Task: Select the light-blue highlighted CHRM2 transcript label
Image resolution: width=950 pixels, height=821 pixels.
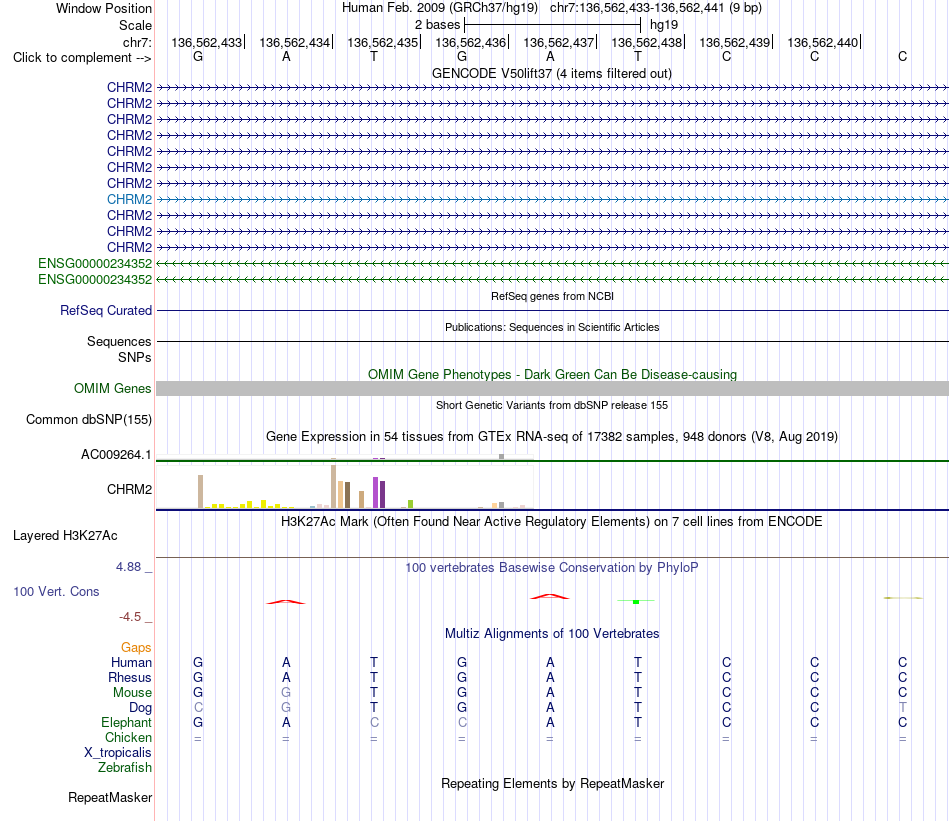Action: (x=129, y=199)
